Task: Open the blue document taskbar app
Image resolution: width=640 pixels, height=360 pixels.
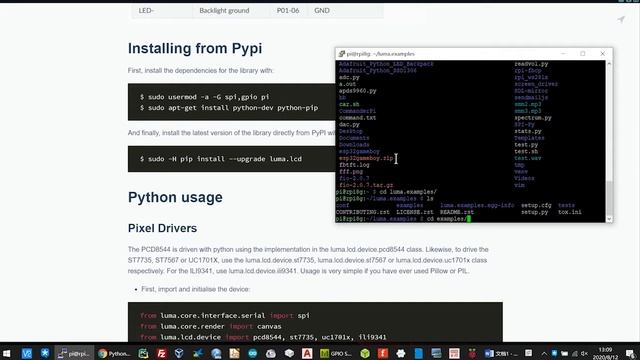Action: click(419, 353)
